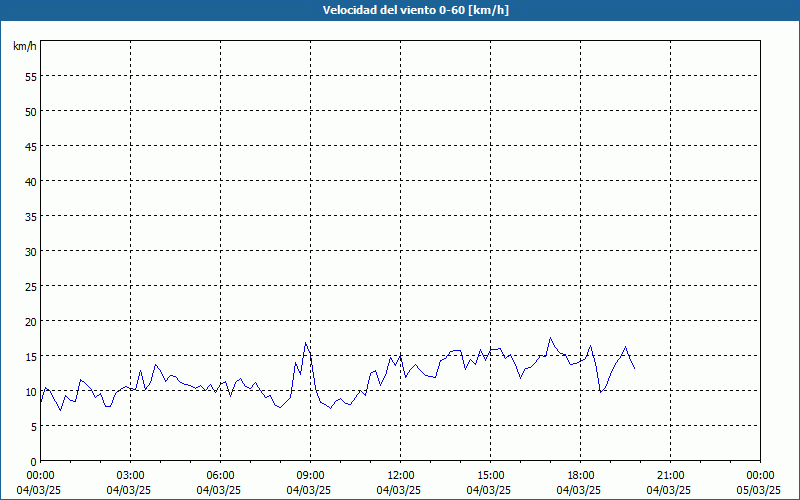Click the "km/h" unit label on the y-axis
The image size is (800, 500).
pos(25,46)
